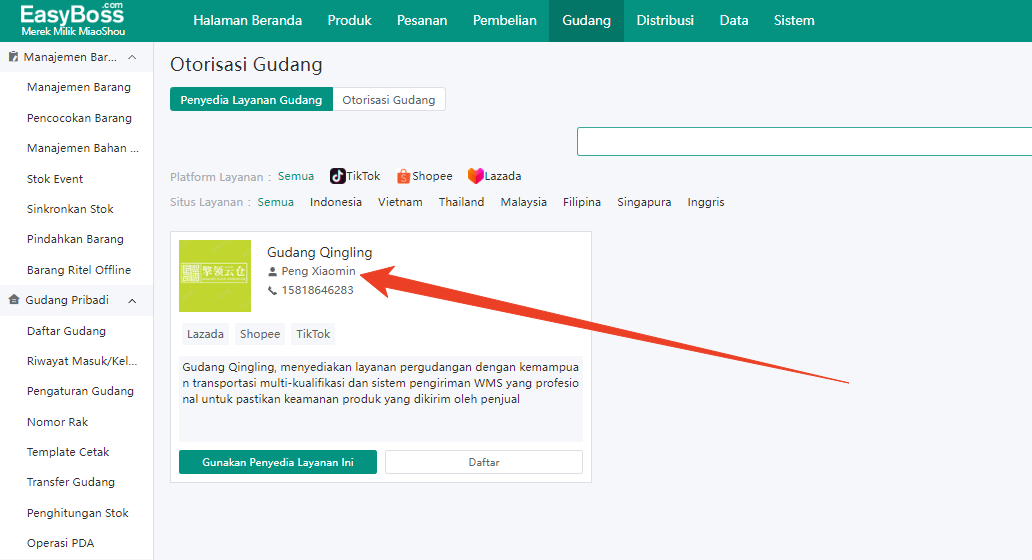Image resolution: width=1032 pixels, height=560 pixels.
Task: Open Stok Event sidebar item
Action: [x=55, y=179]
